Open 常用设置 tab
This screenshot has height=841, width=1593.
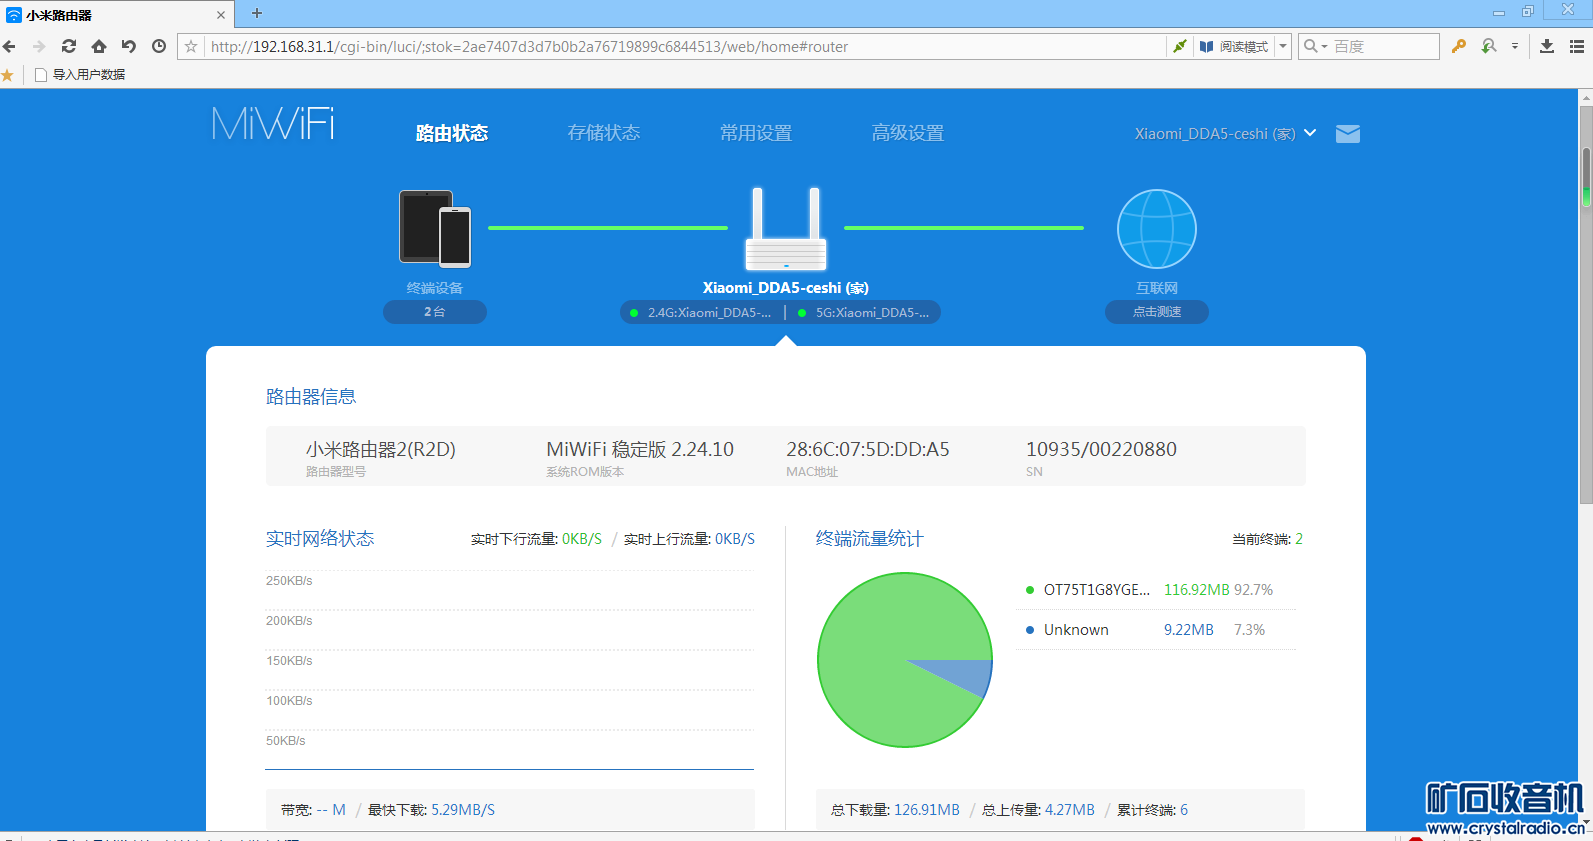pos(756,133)
